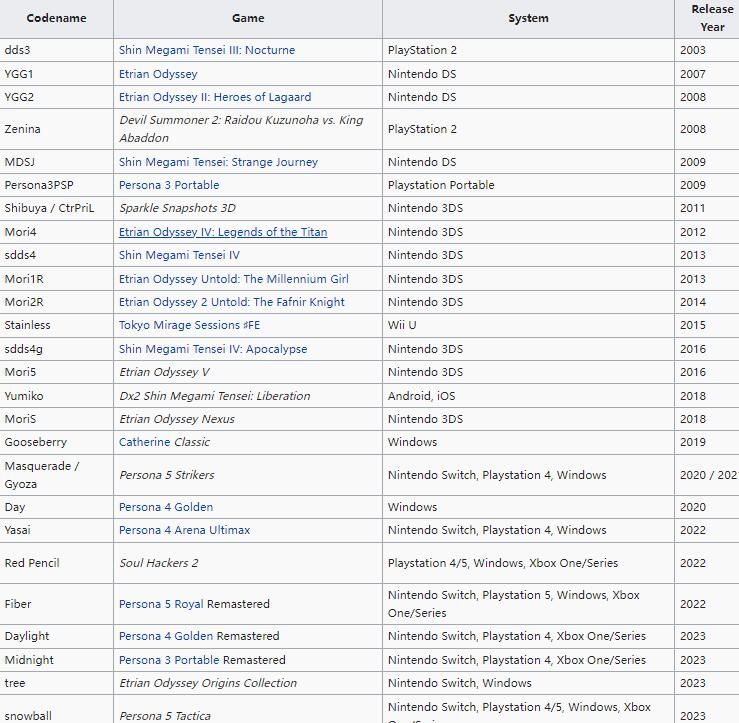Select the MDSJ codename cell
This screenshot has width=739, height=723.
[57, 162]
